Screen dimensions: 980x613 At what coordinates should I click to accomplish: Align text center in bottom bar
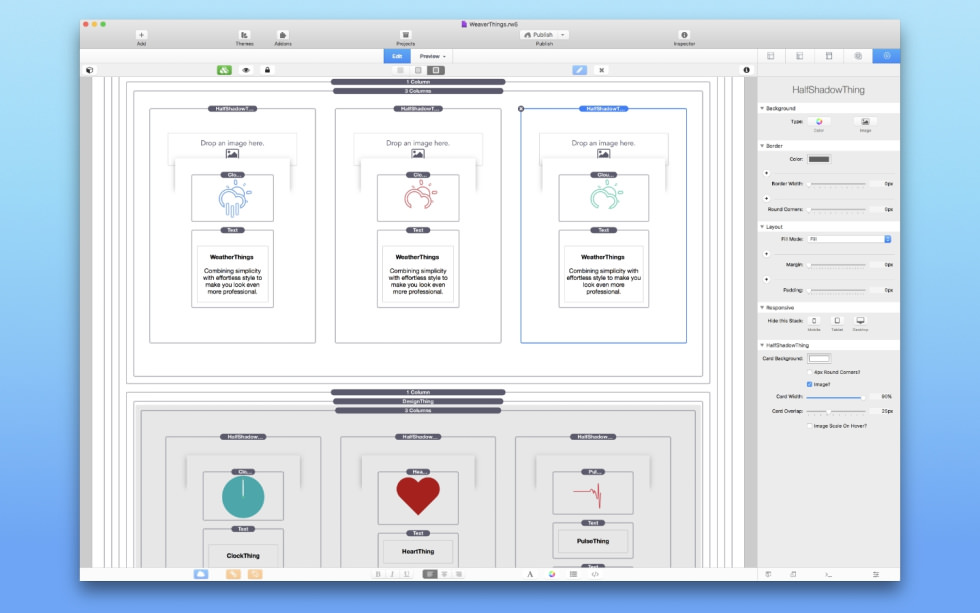pyautogui.click(x=444, y=574)
